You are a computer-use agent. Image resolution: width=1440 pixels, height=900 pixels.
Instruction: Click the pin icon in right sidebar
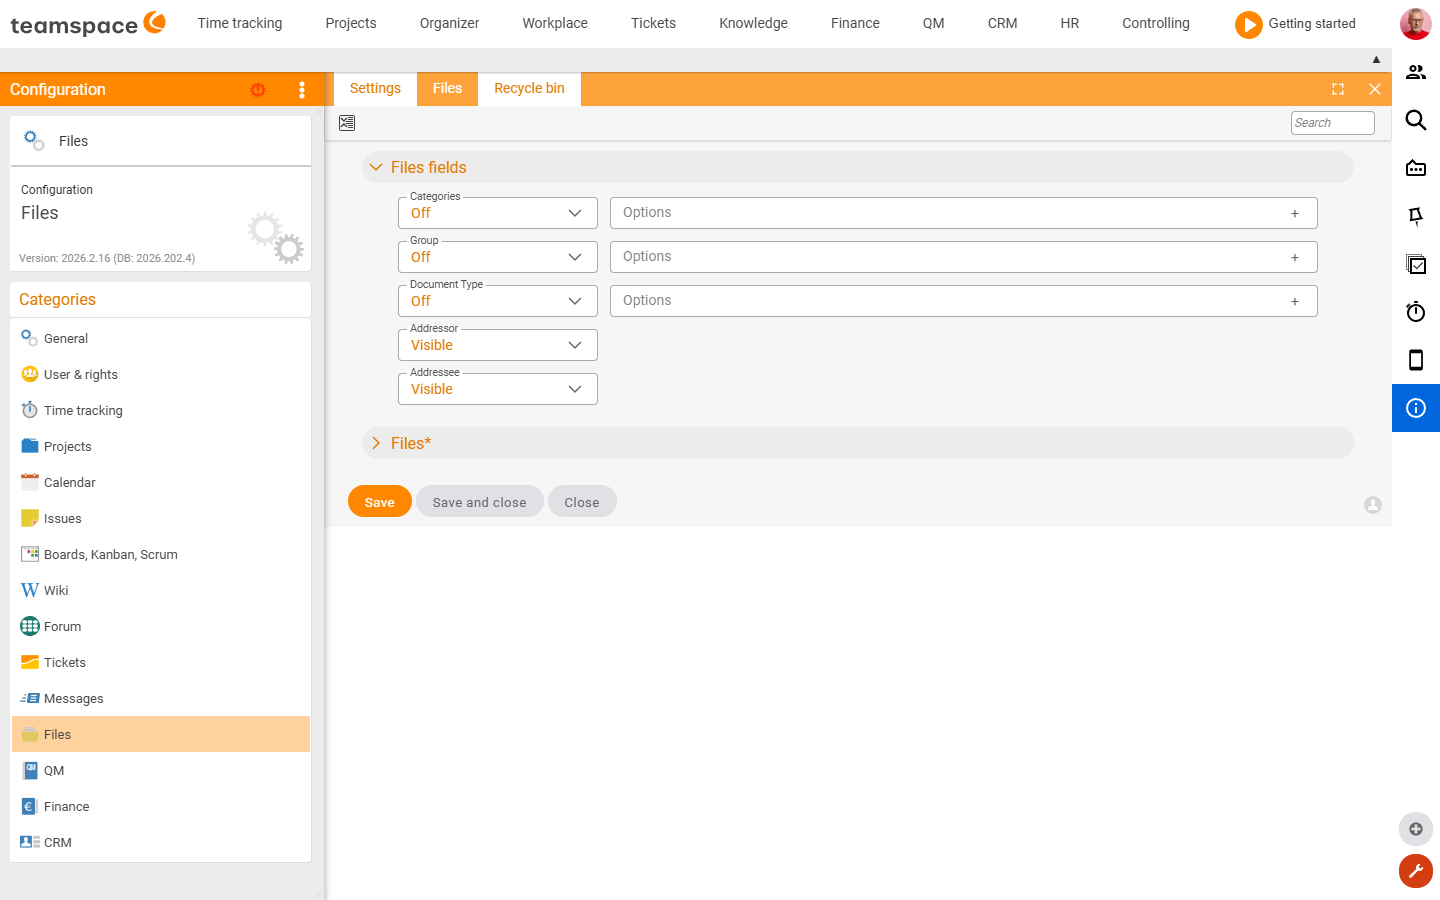click(x=1416, y=216)
